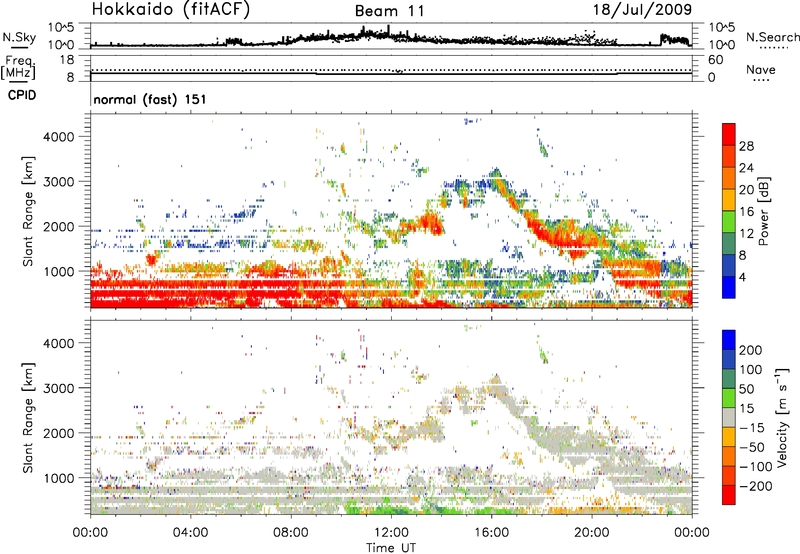Click the '16:00' time axis tick label
This screenshot has height=554, width=800.
click(491, 532)
